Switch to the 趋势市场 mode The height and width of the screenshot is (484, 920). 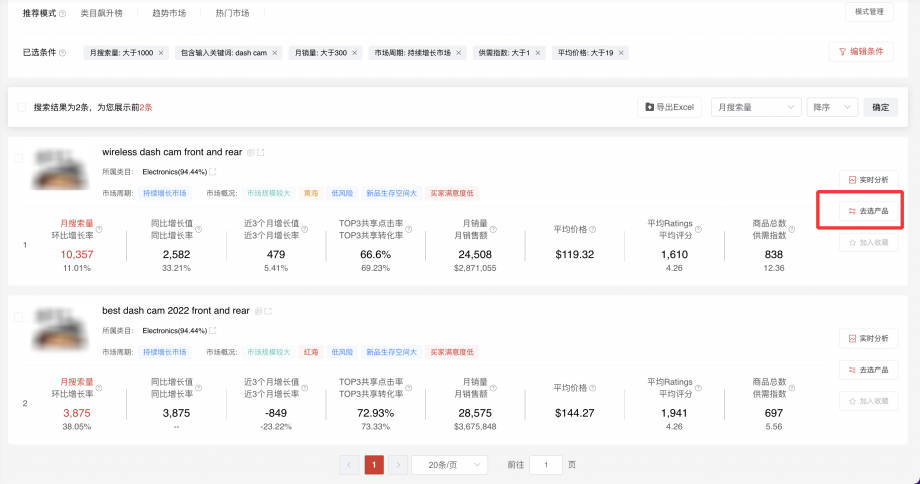(169, 13)
